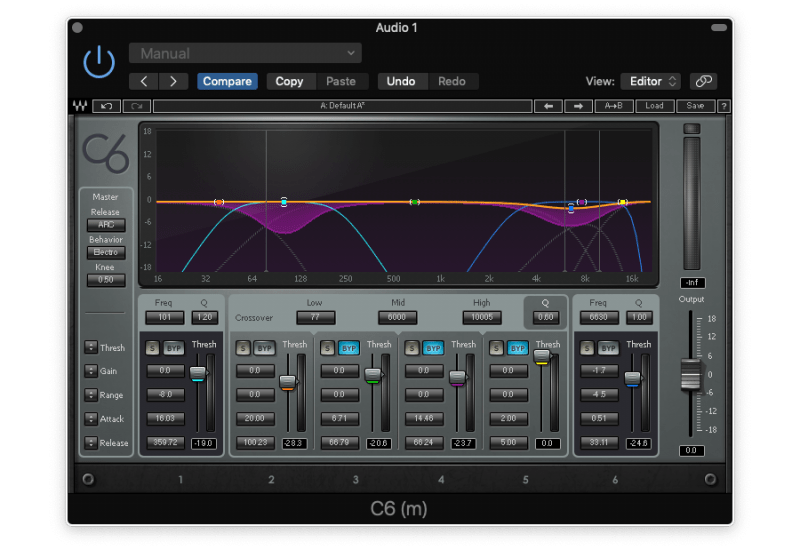Open Waves help with the question mark
This screenshot has width=800, height=550.
723,106
